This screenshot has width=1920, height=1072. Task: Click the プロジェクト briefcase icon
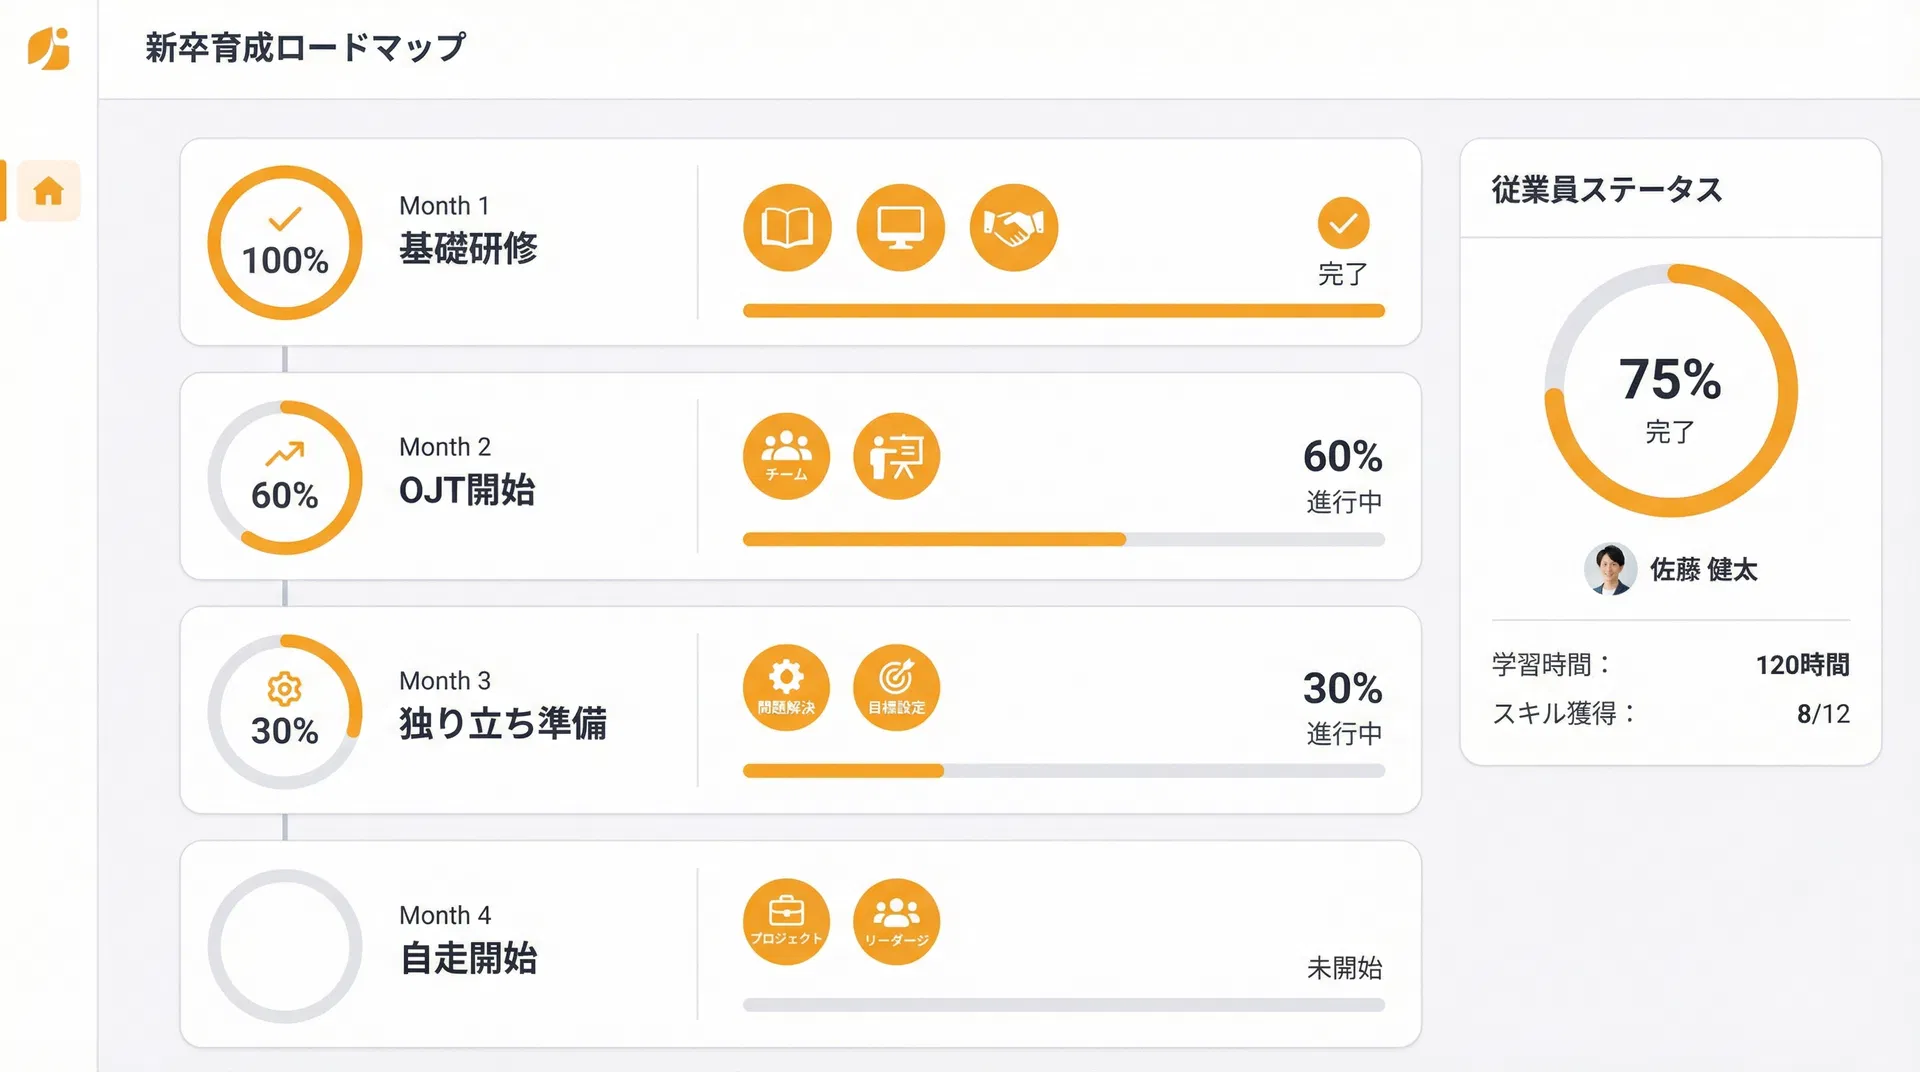[786, 922]
